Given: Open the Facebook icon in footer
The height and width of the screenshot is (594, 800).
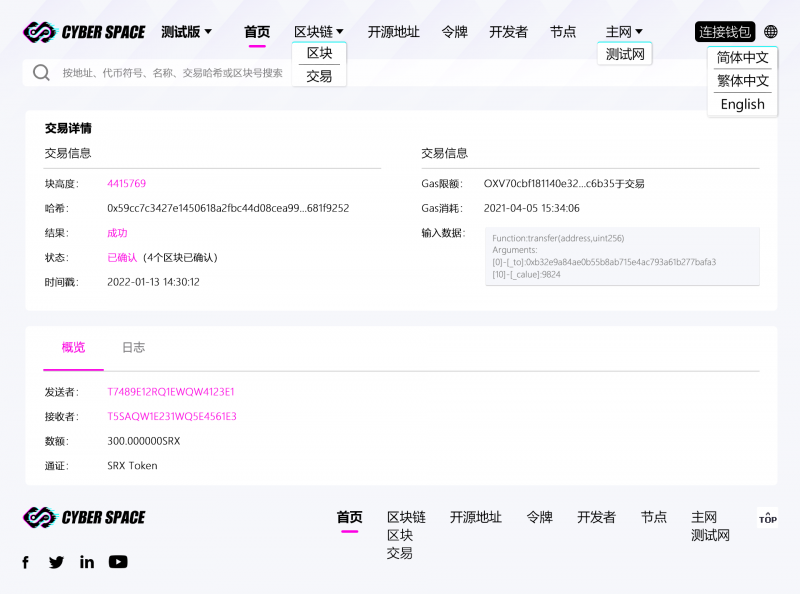Looking at the screenshot, I should point(26,562).
